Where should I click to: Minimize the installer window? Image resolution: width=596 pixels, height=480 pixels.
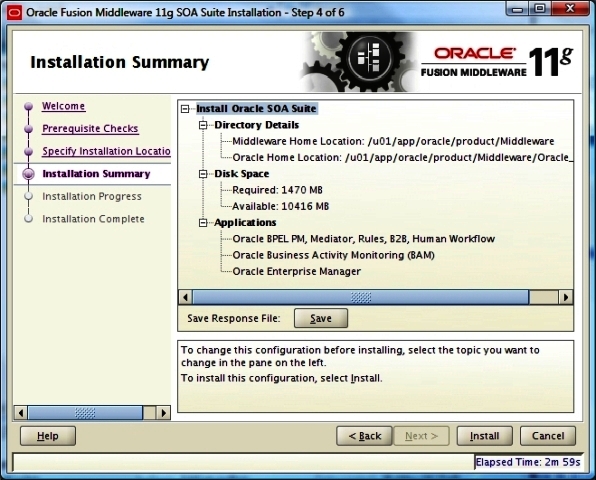click(x=518, y=10)
